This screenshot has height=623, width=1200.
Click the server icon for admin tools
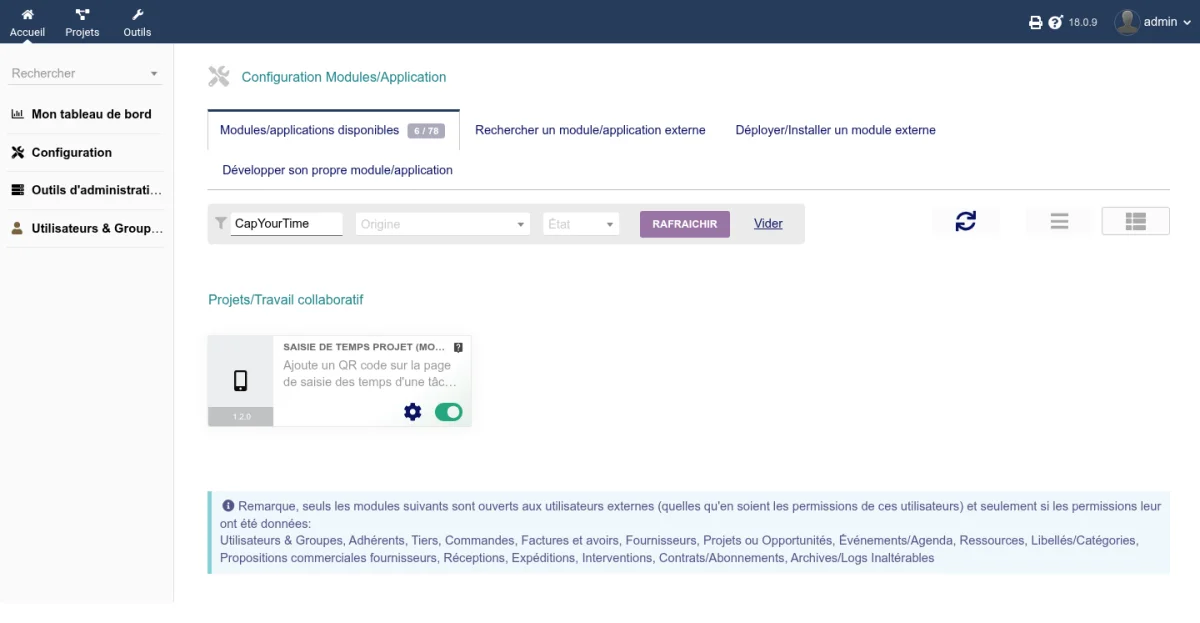point(17,190)
